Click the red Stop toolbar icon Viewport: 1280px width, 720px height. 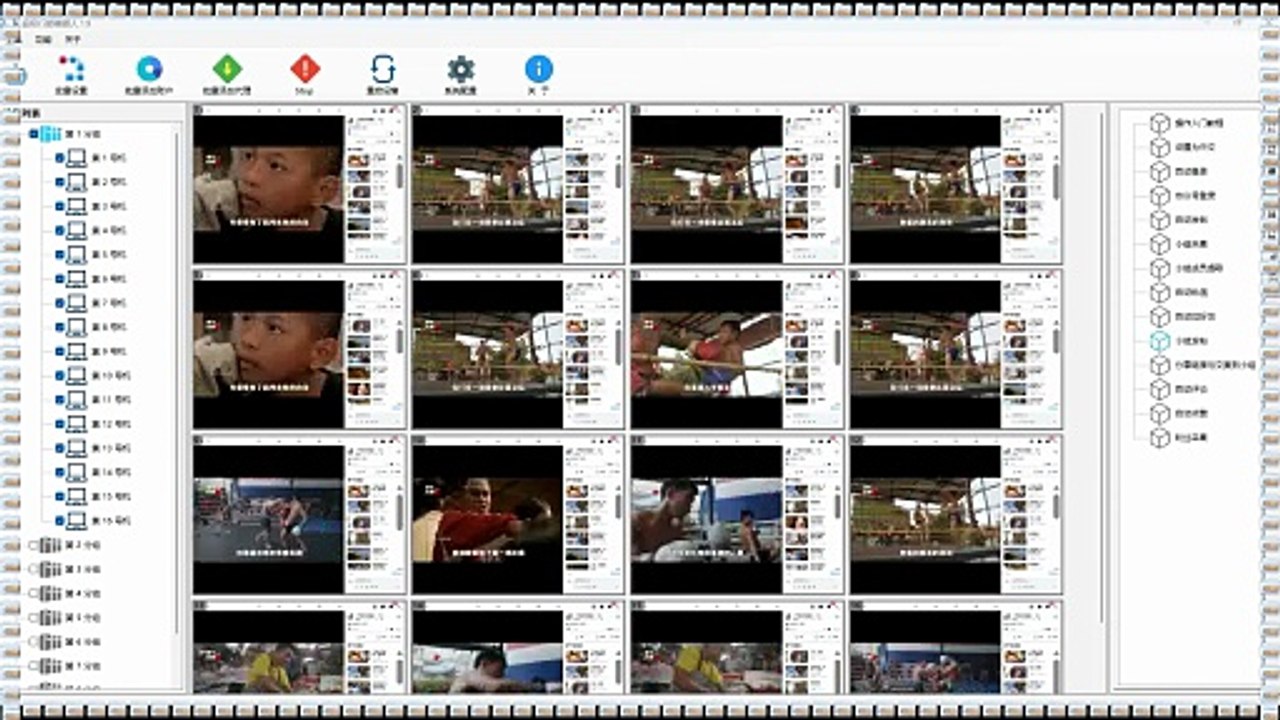click(305, 70)
